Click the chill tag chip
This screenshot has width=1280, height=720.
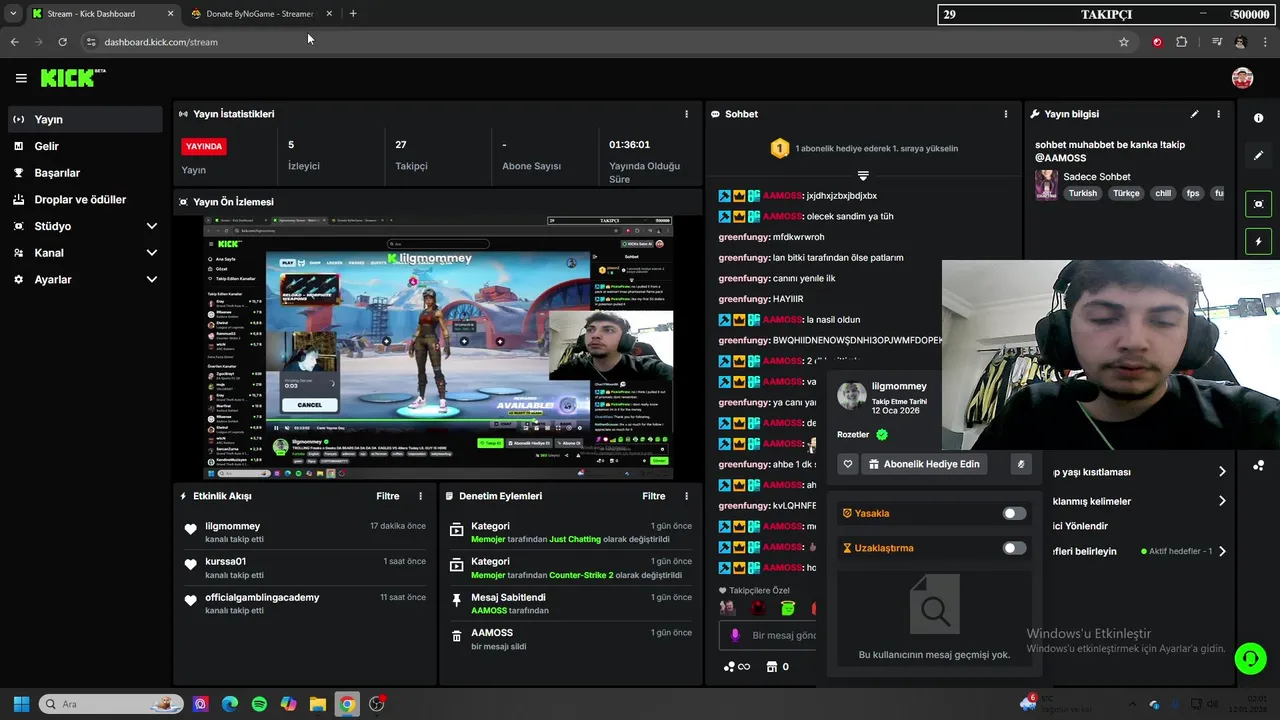(1163, 194)
